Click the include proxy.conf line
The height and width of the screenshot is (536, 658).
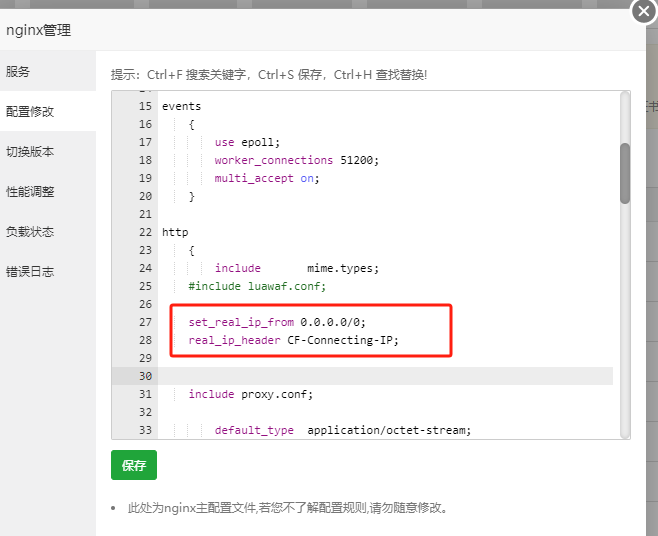pos(251,394)
